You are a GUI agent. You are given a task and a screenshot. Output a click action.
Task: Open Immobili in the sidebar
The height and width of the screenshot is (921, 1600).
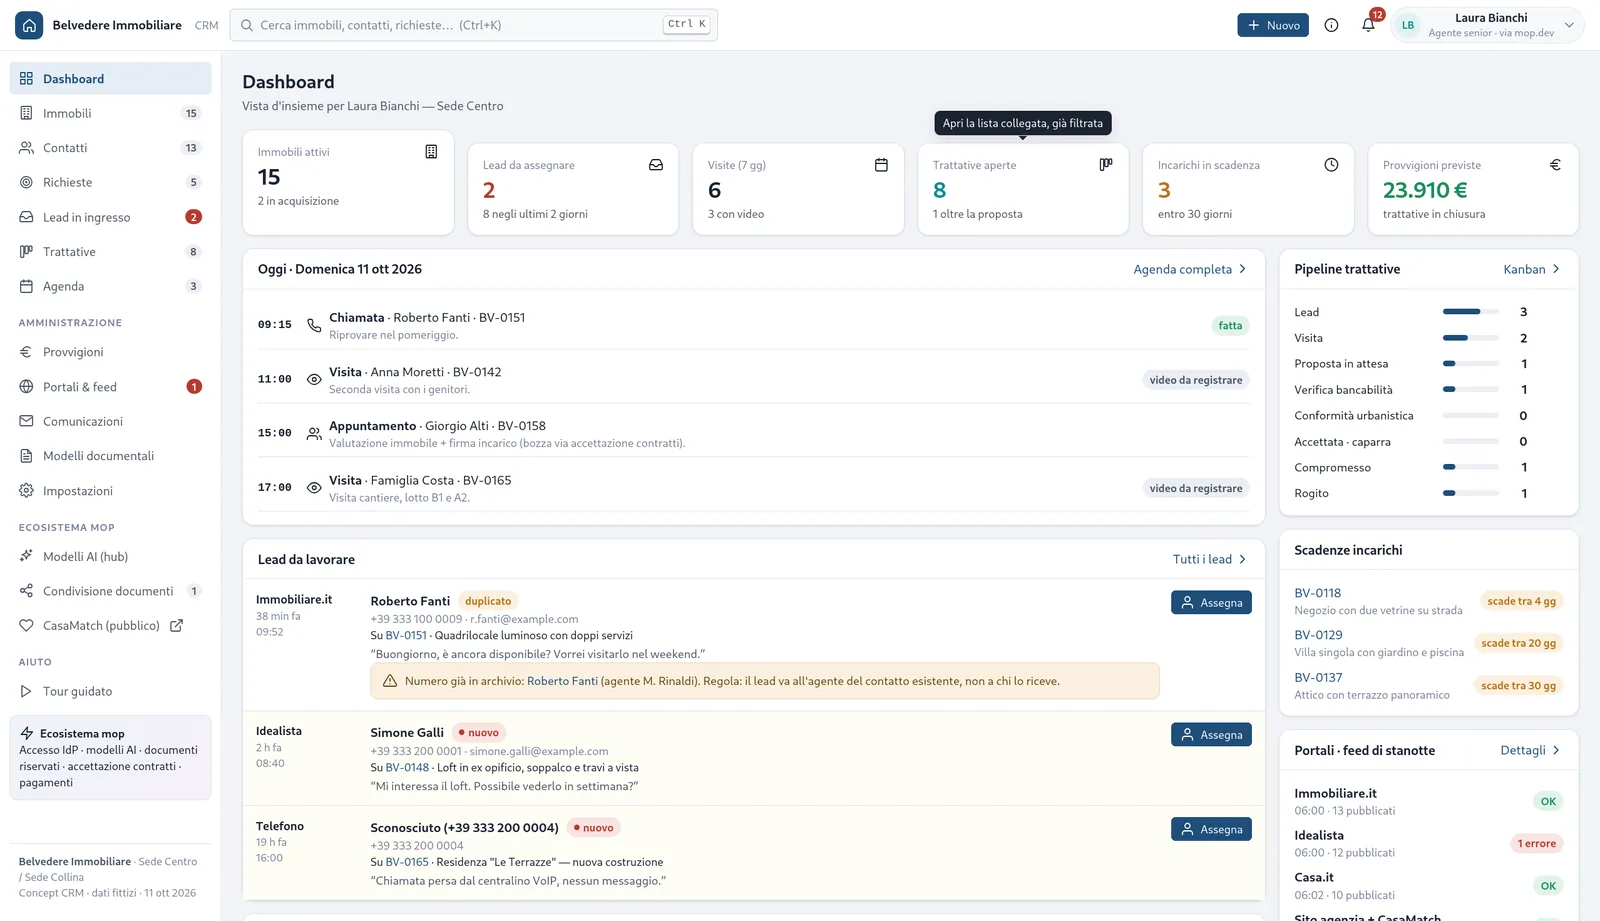coord(110,113)
